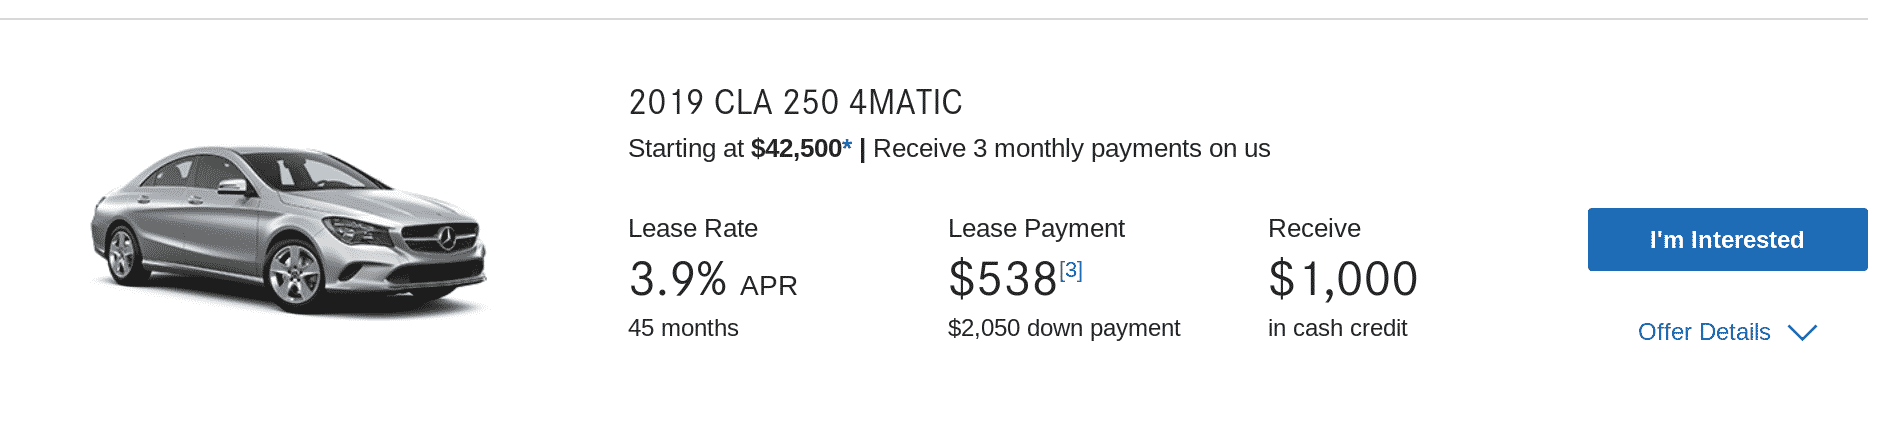Open the Offer Details link text
Image resolution: width=1896 pixels, height=426 pixels.
coord(1703,332)
